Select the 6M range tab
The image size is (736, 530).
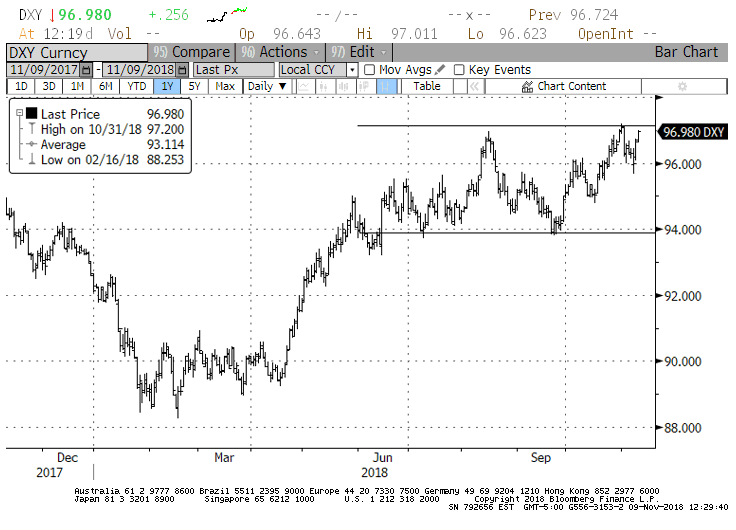click(106, 87)
